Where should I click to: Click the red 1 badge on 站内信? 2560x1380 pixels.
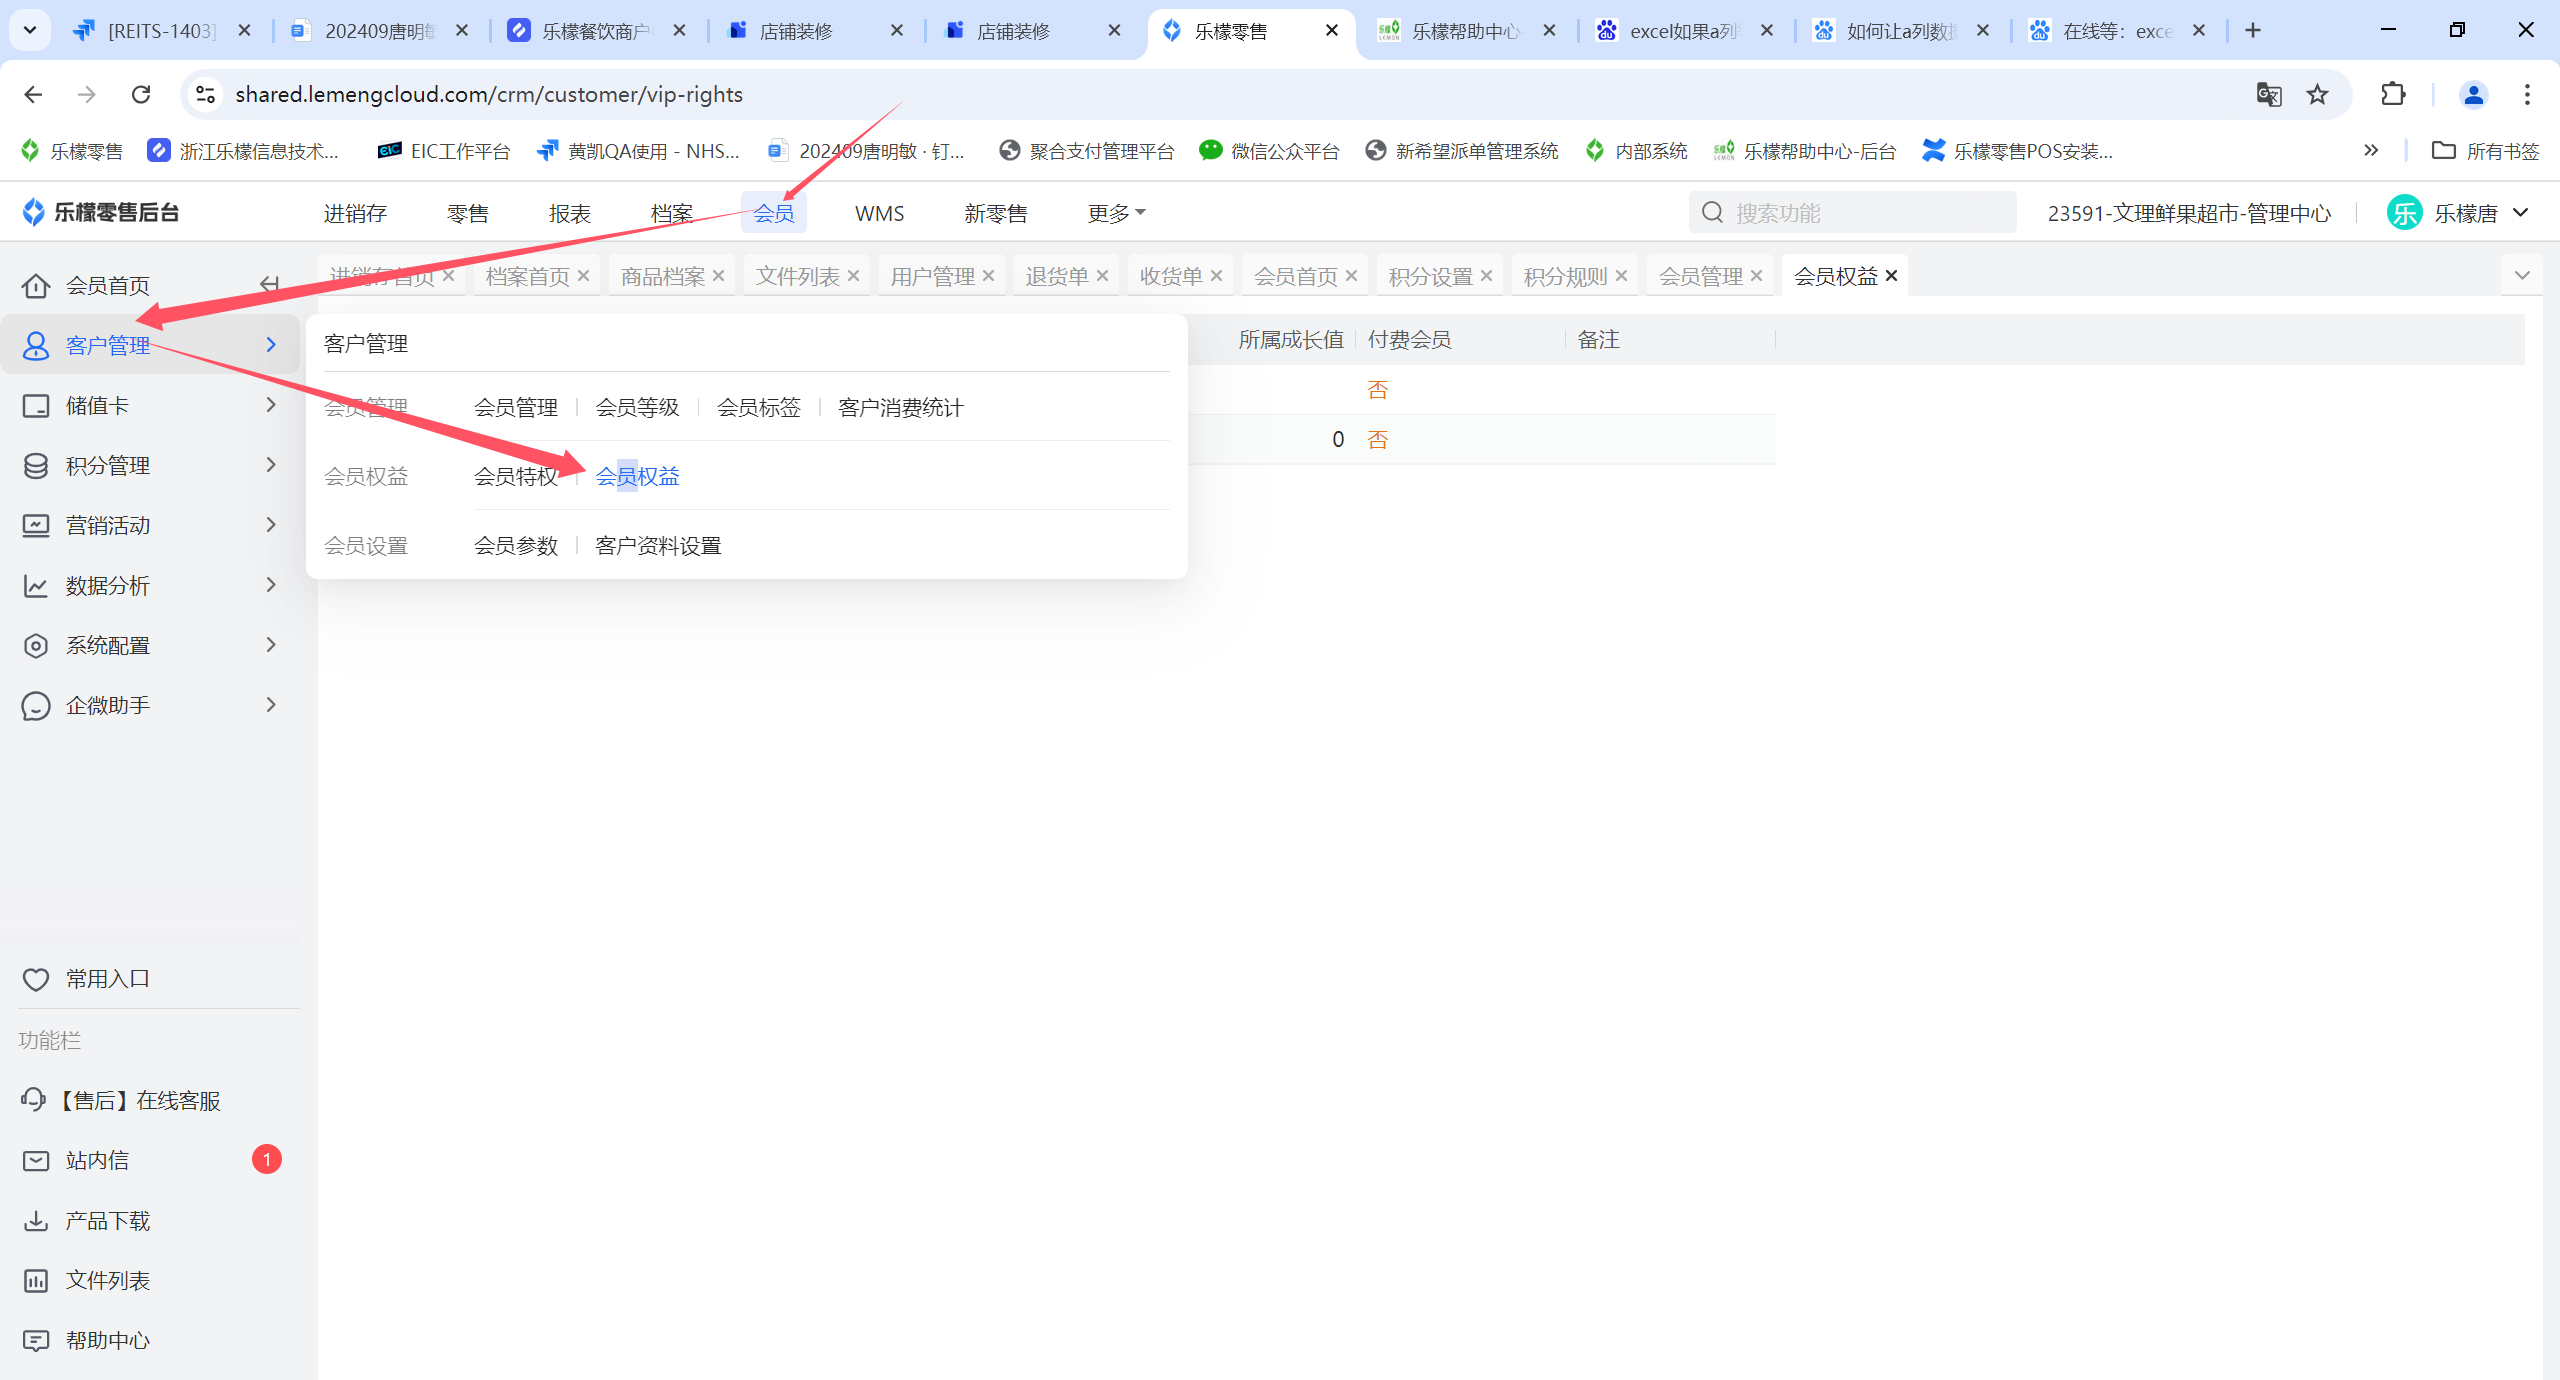point(267,1160)
